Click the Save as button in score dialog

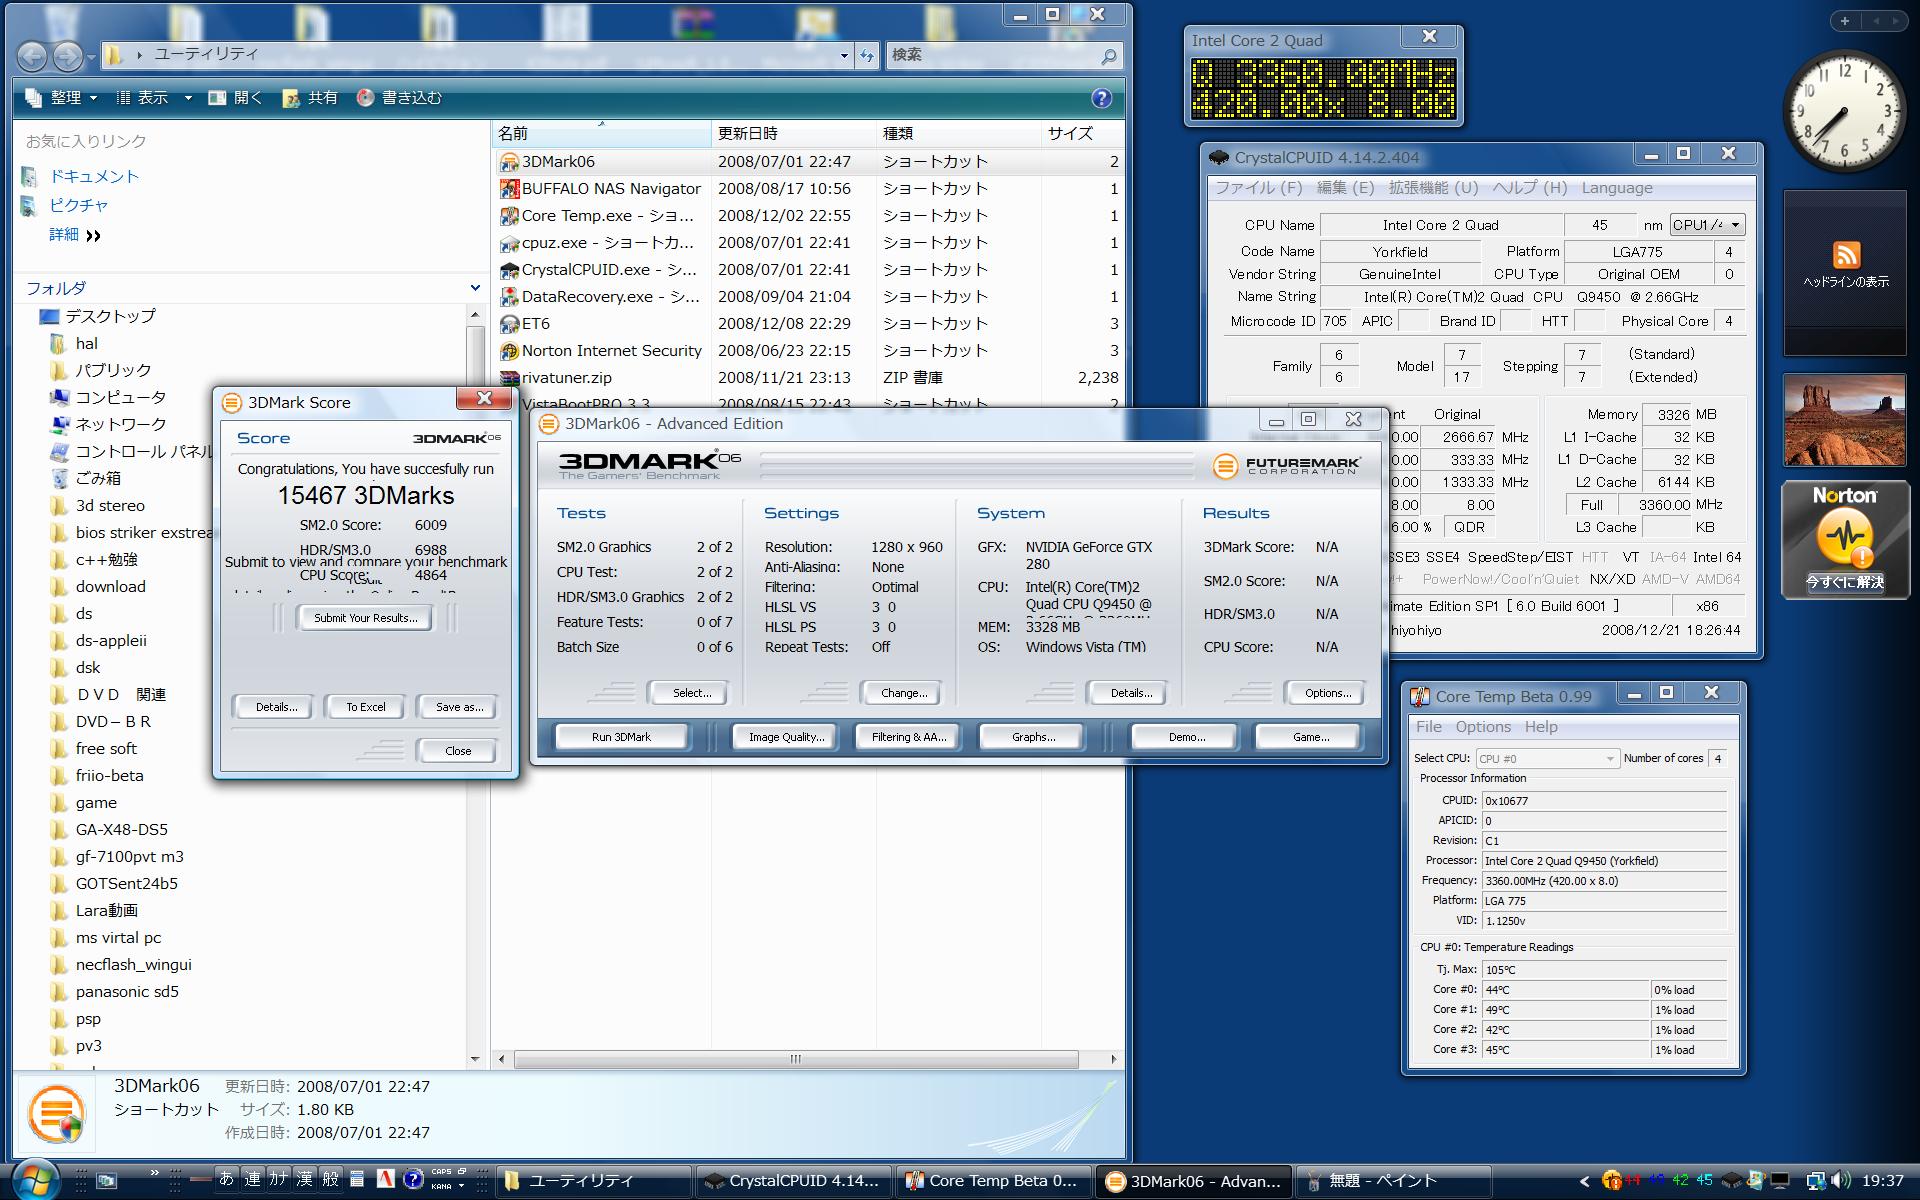tap(459, 707)
